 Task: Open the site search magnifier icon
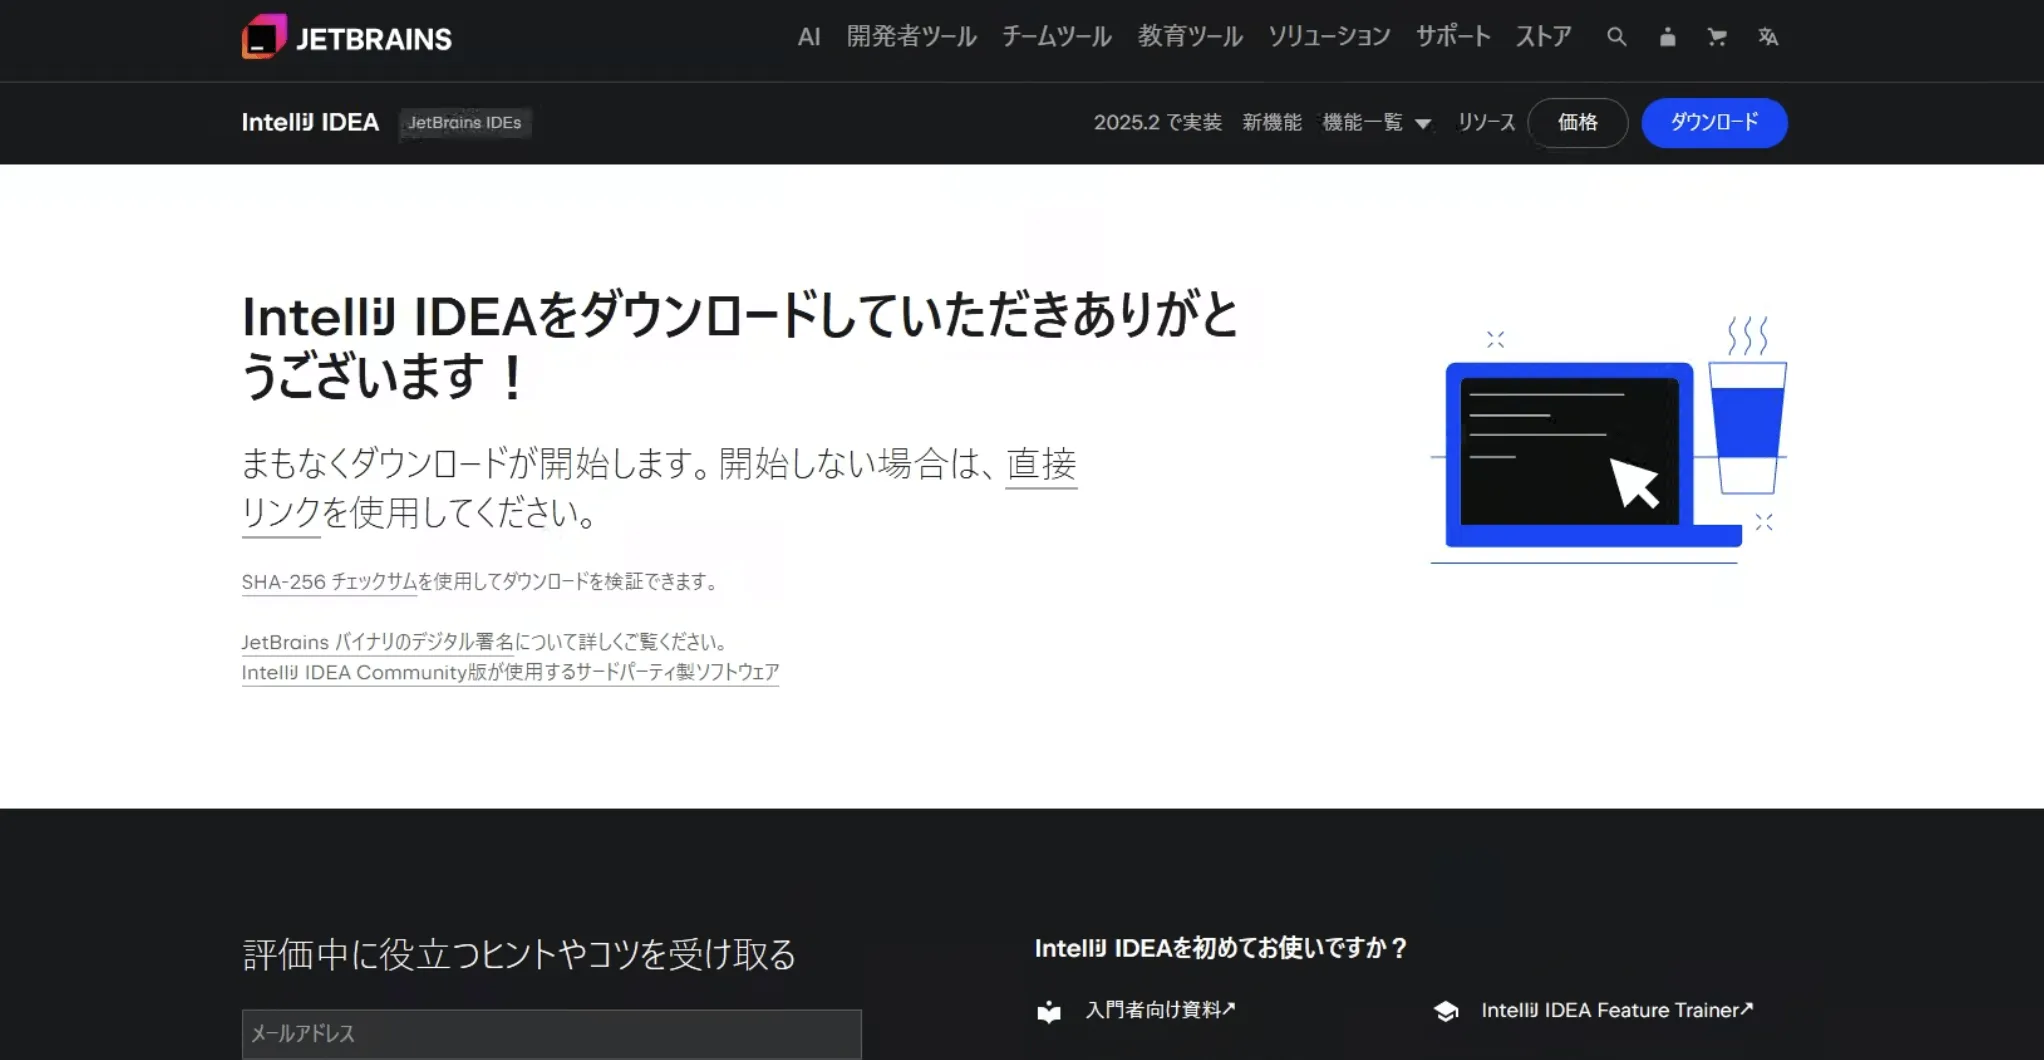point(1616,37)
